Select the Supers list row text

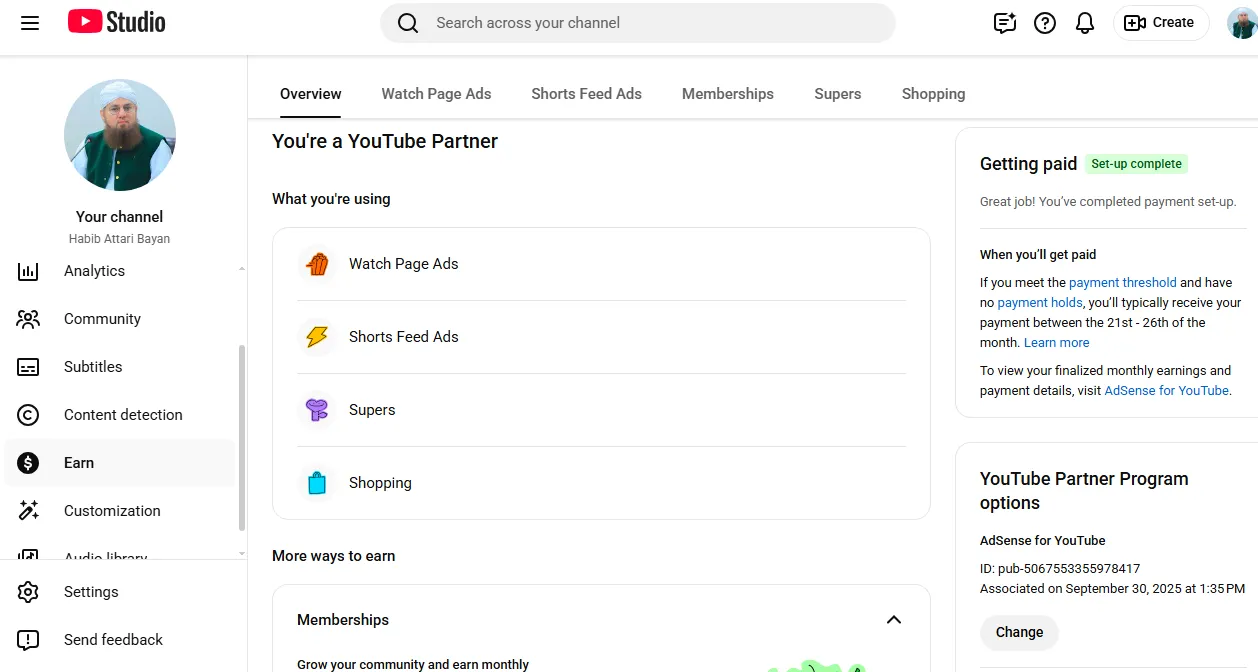(372, 410)
